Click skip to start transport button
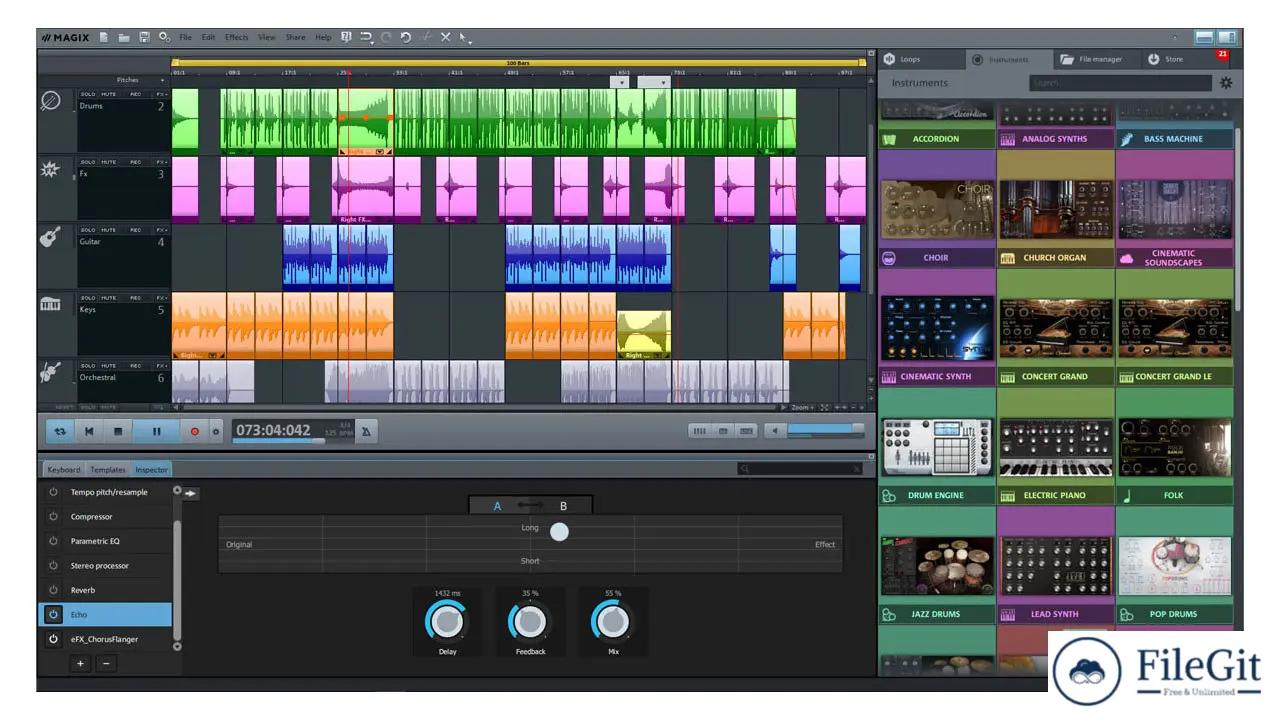This screenshot has width=1280, height=720. (89, 432)
